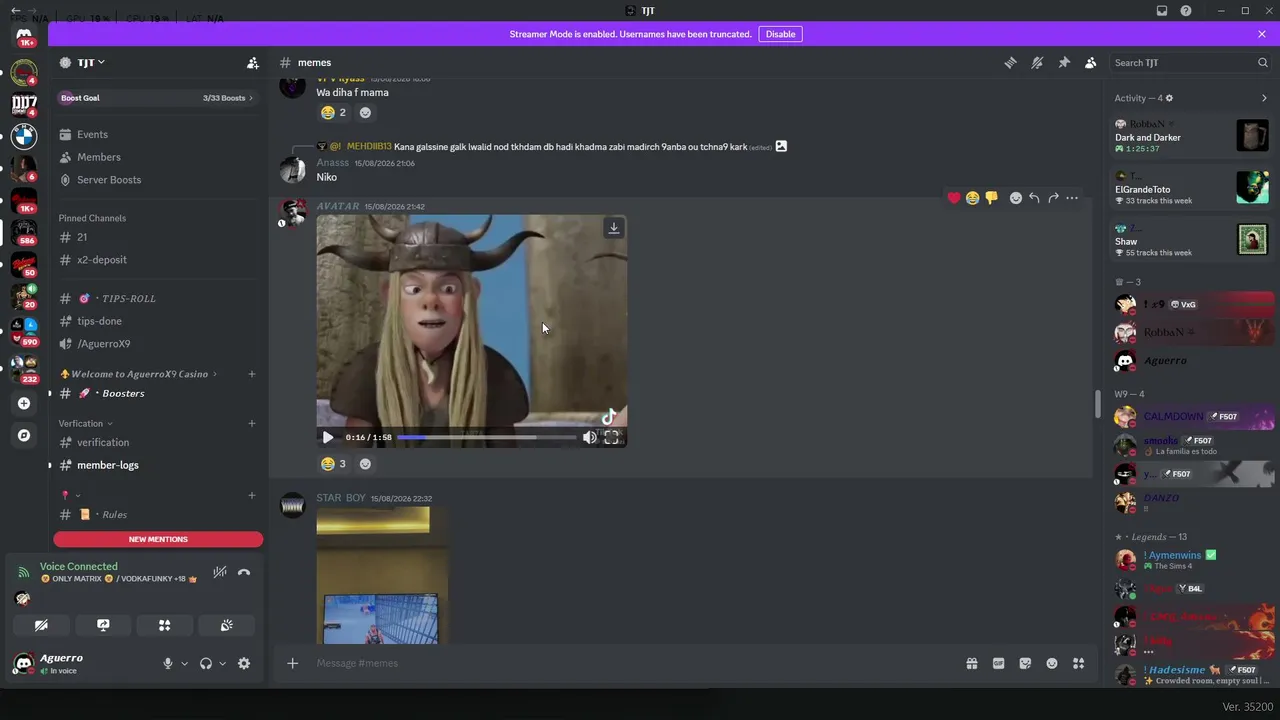Toggle camera on in voice panel
1280x720 pixels.
pos(41,625)
